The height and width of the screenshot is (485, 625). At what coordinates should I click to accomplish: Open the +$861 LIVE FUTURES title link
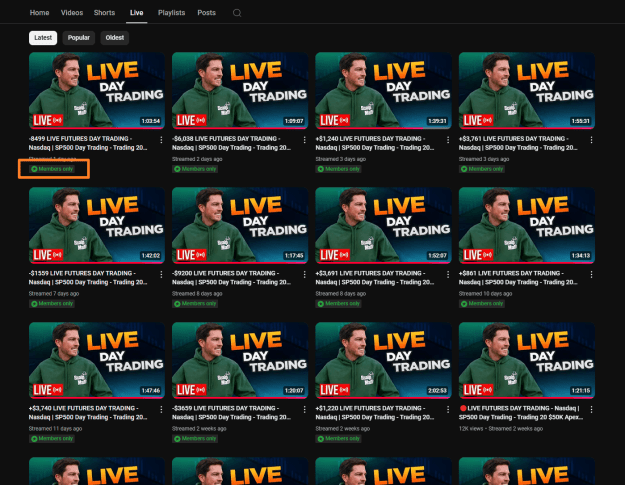pyautogui.click(x=518, y=278)
